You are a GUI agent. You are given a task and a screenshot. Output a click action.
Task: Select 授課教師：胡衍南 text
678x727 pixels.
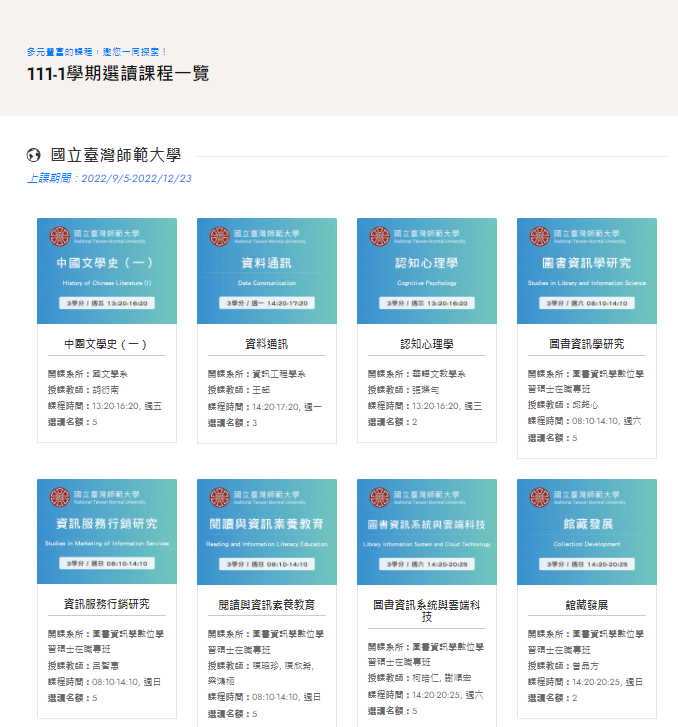coord(83,390)
